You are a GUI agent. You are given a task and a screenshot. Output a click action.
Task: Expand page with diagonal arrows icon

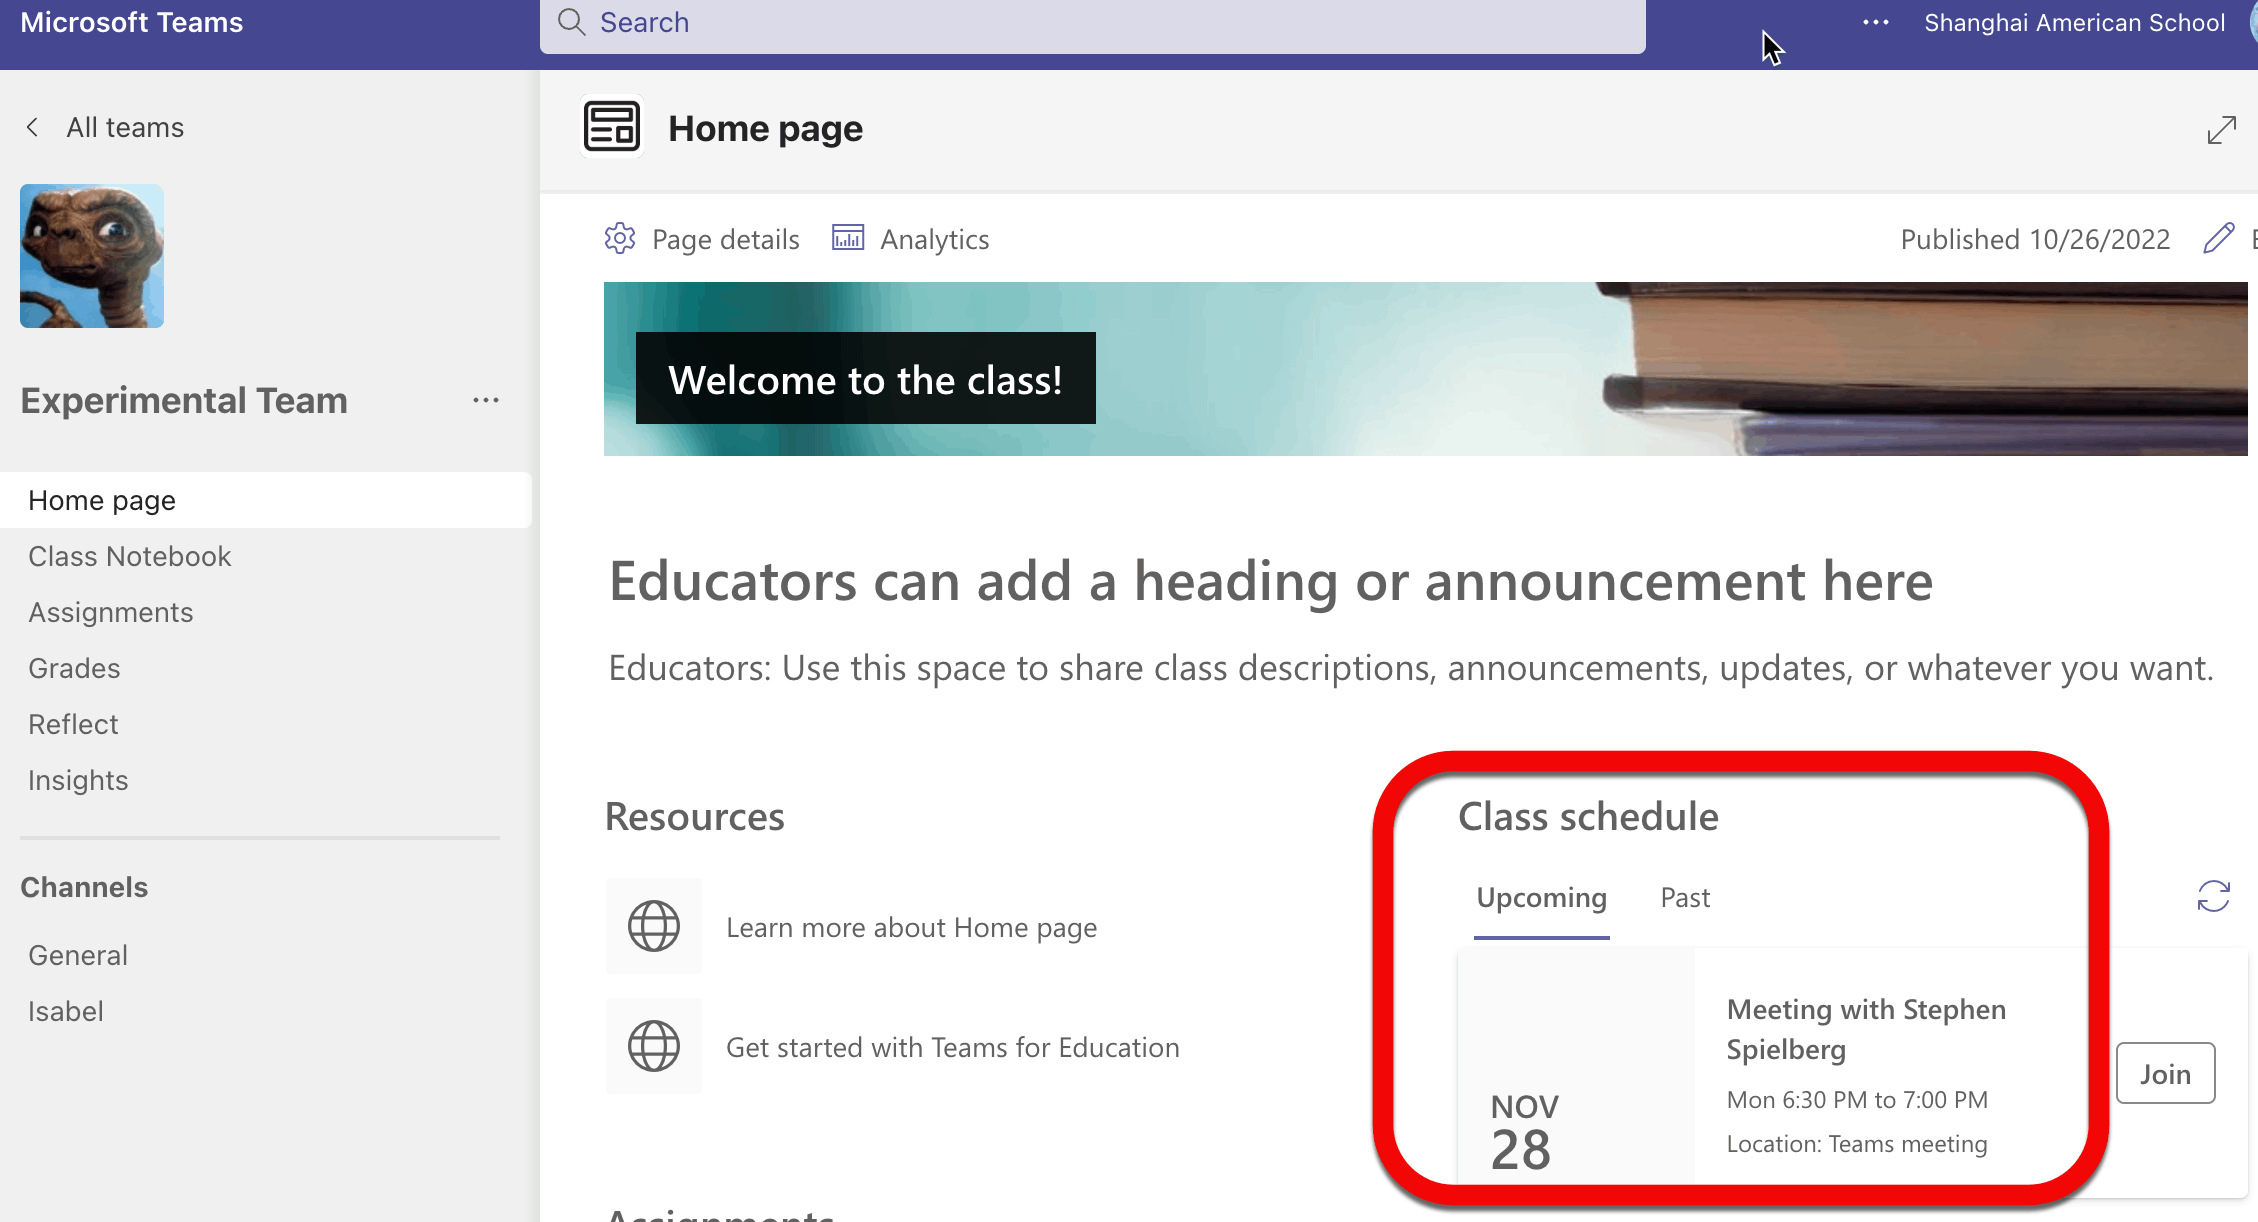point(2221,130)
